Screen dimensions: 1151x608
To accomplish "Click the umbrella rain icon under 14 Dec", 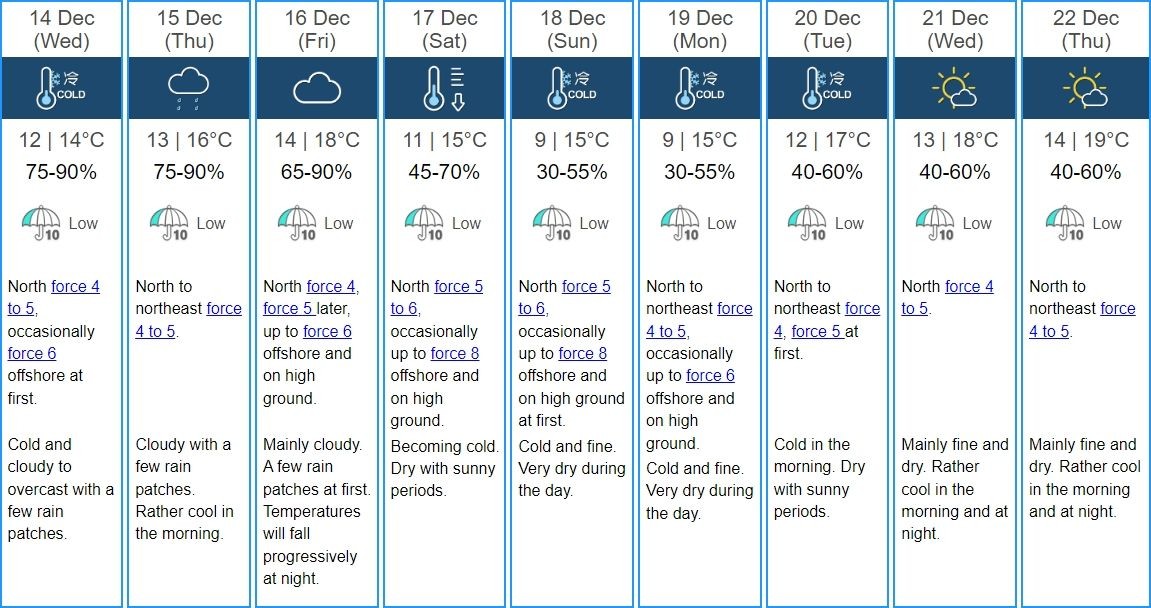I will click(39, 224).
